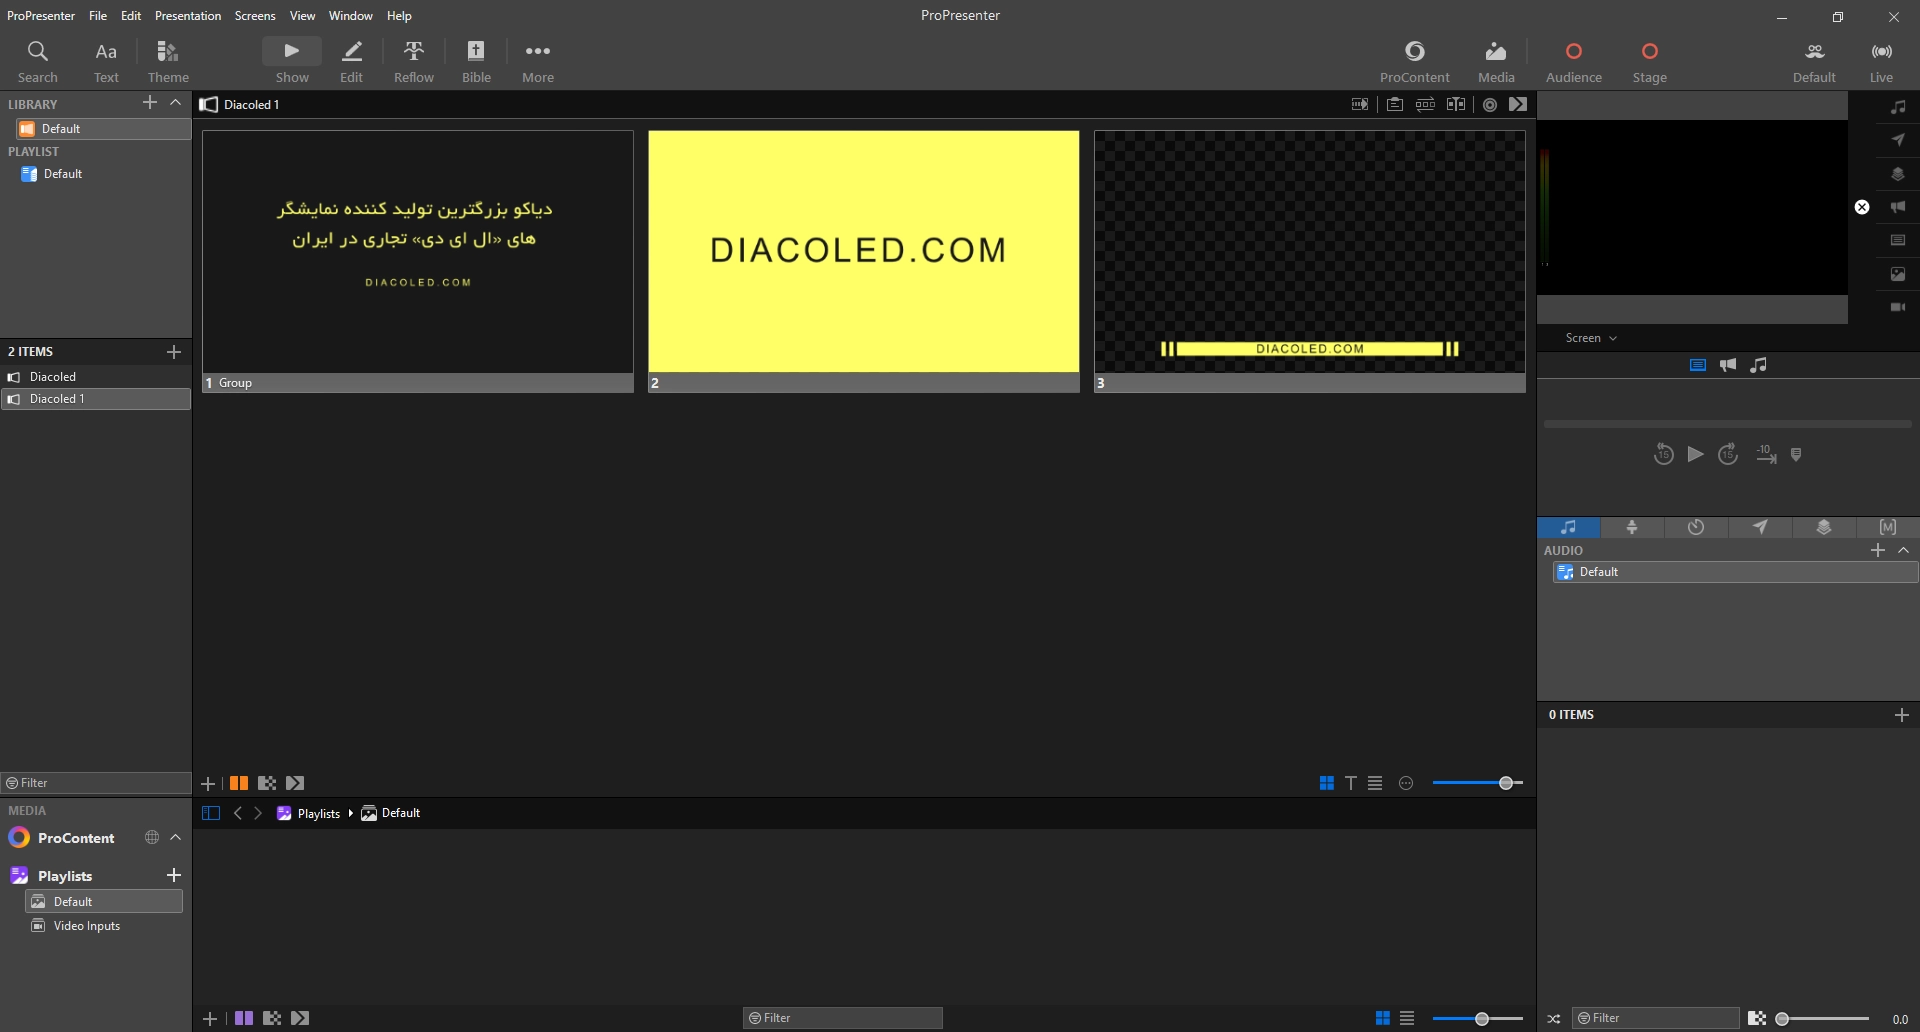The width and height of the screenshot is (1920, 1032).
Task: Switch to Reflow view
Action: [x=414, y=62]
